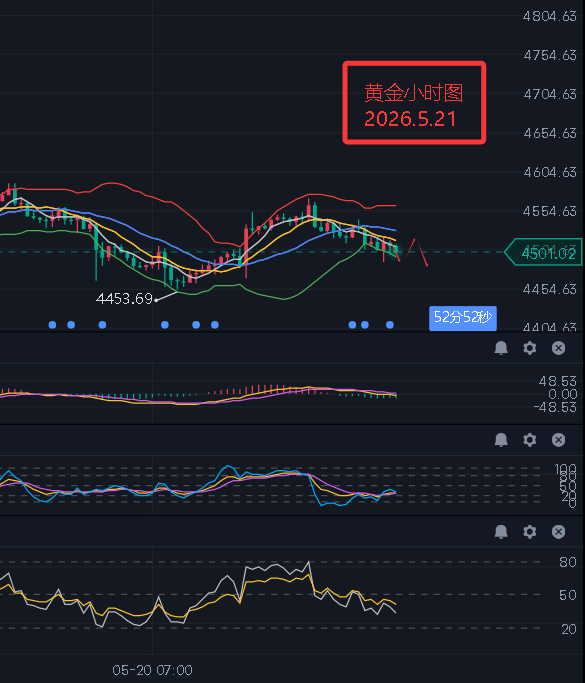The width and height of the screenshot is (585, 683).
Task: Open alert bell on RSI indicator panel
Action: point(501,531)
